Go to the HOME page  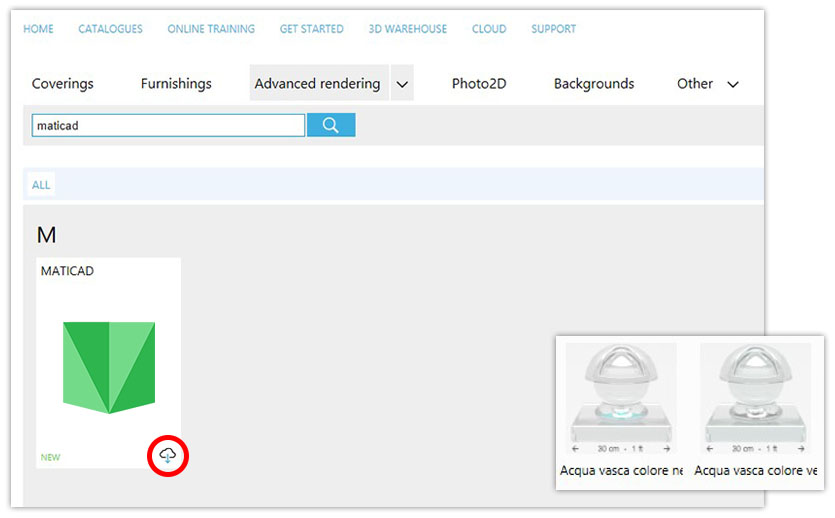coord(38,29)
